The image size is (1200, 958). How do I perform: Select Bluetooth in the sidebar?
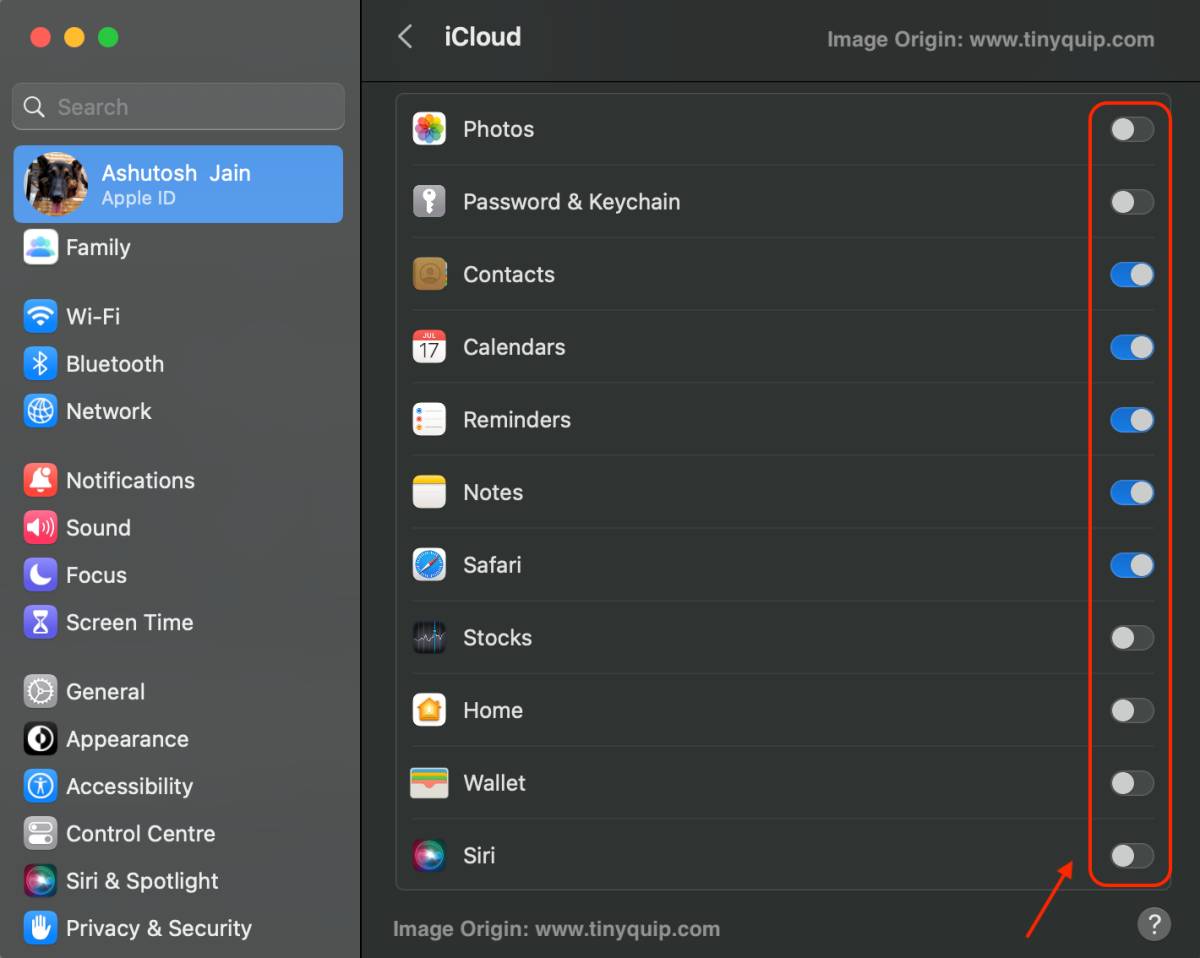pos(114,364)
